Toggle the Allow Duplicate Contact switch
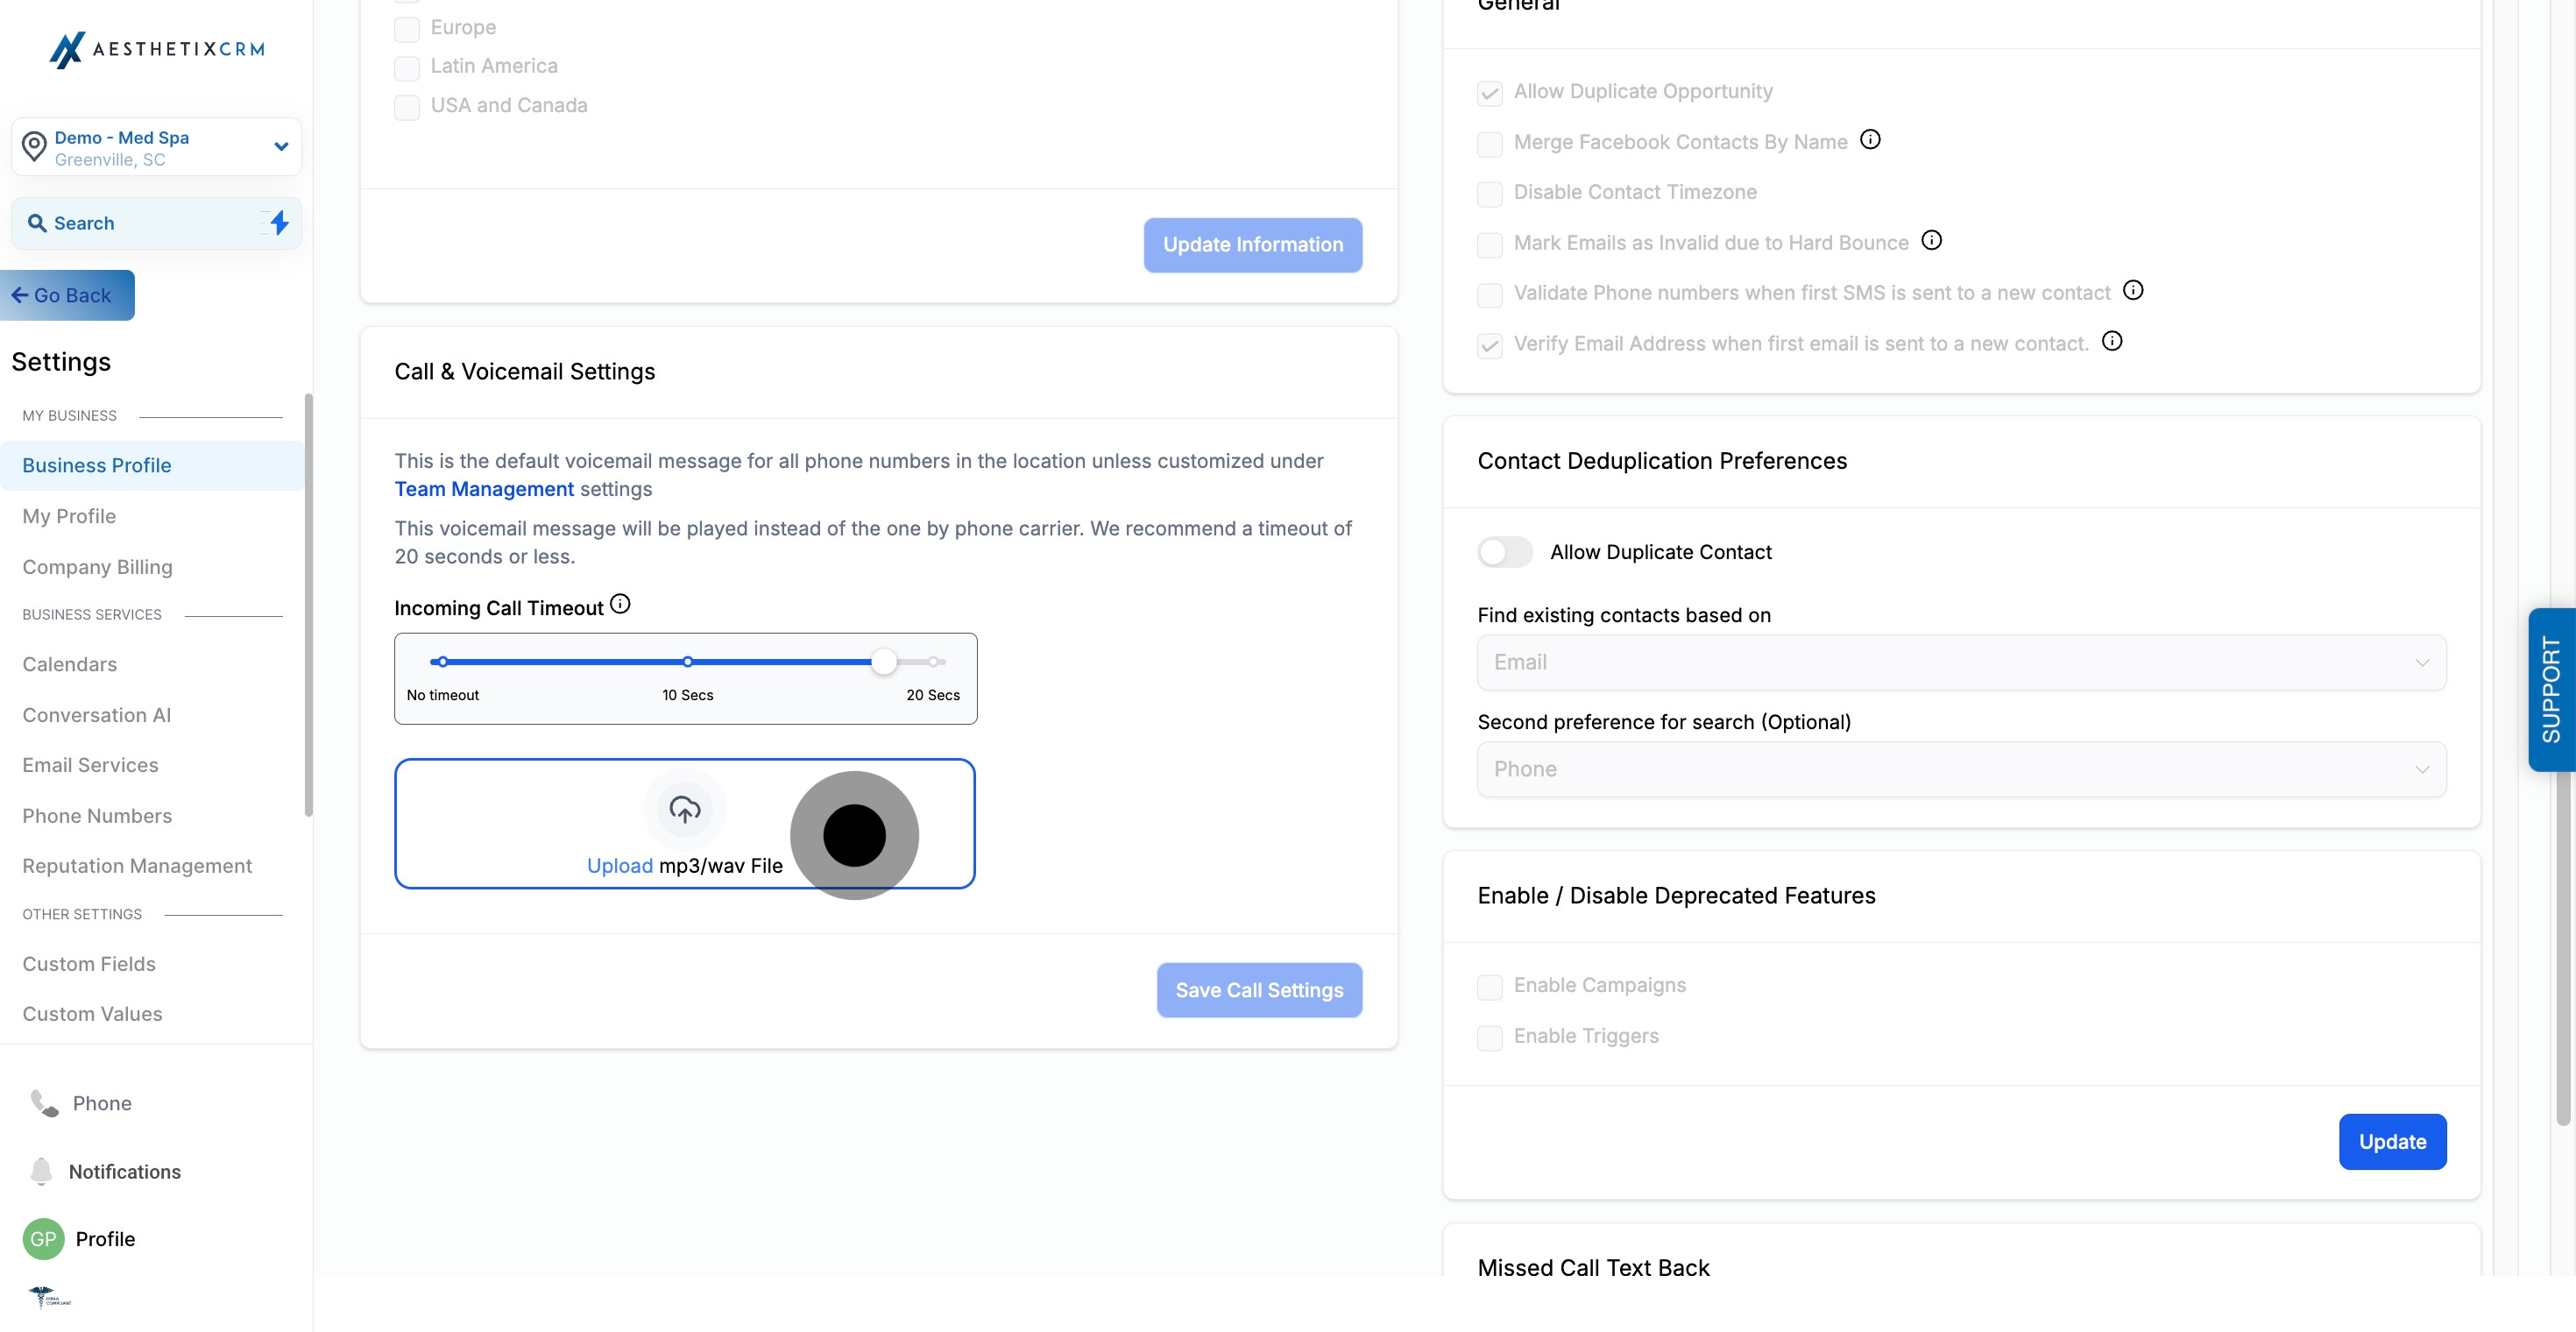 pyautogui.click(x=1504, y=552)
